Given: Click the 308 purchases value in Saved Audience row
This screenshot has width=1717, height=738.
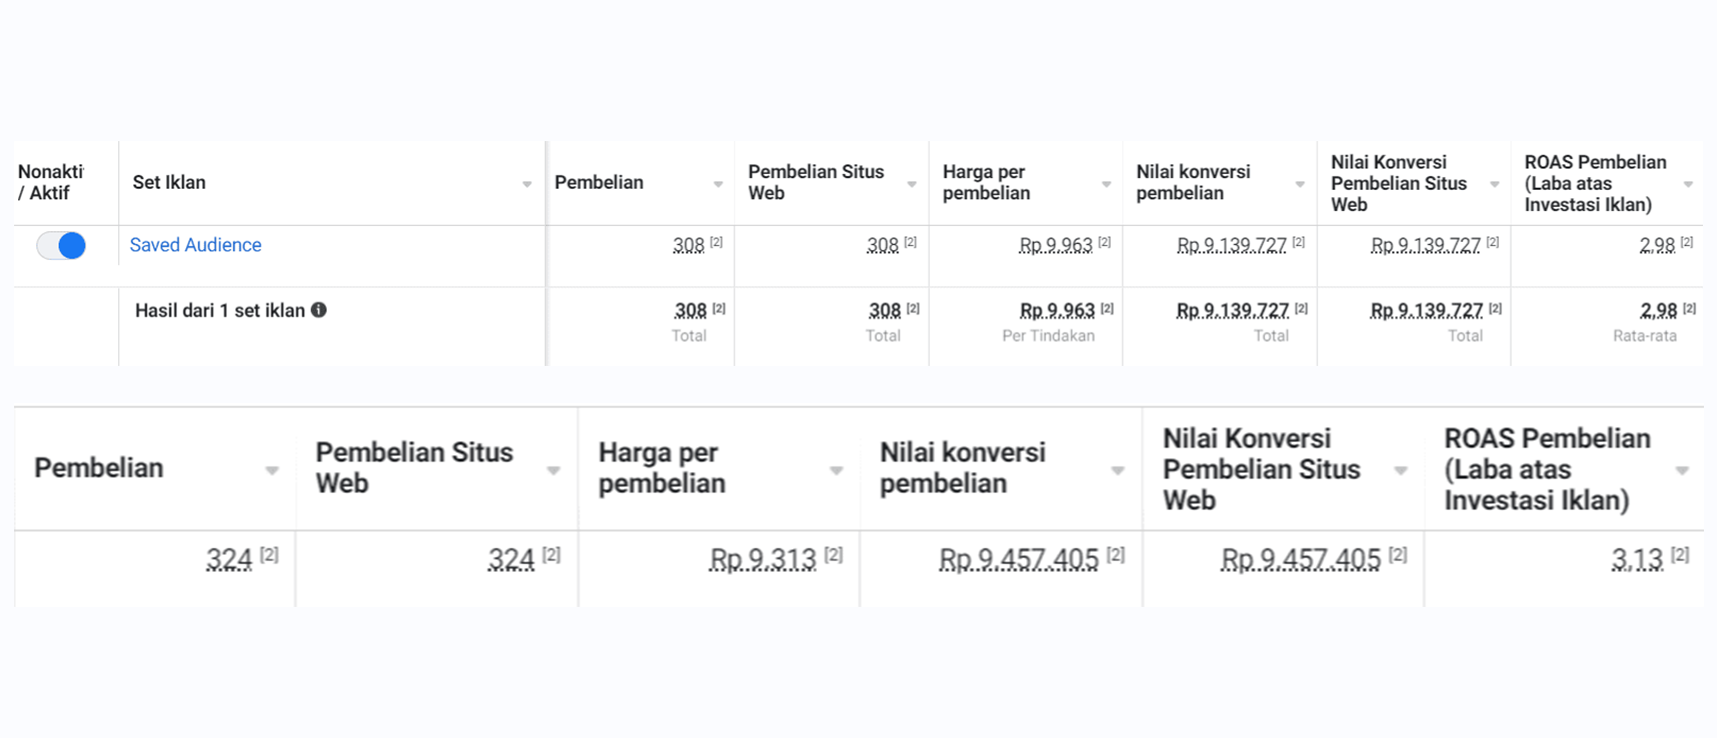Looking at the screenshot, I should [688, 245].
